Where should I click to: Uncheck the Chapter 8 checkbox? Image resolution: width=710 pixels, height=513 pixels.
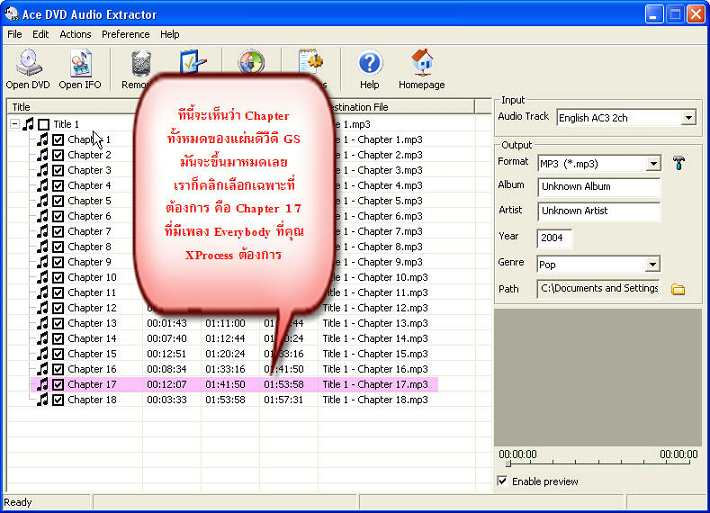click(58, 247)
